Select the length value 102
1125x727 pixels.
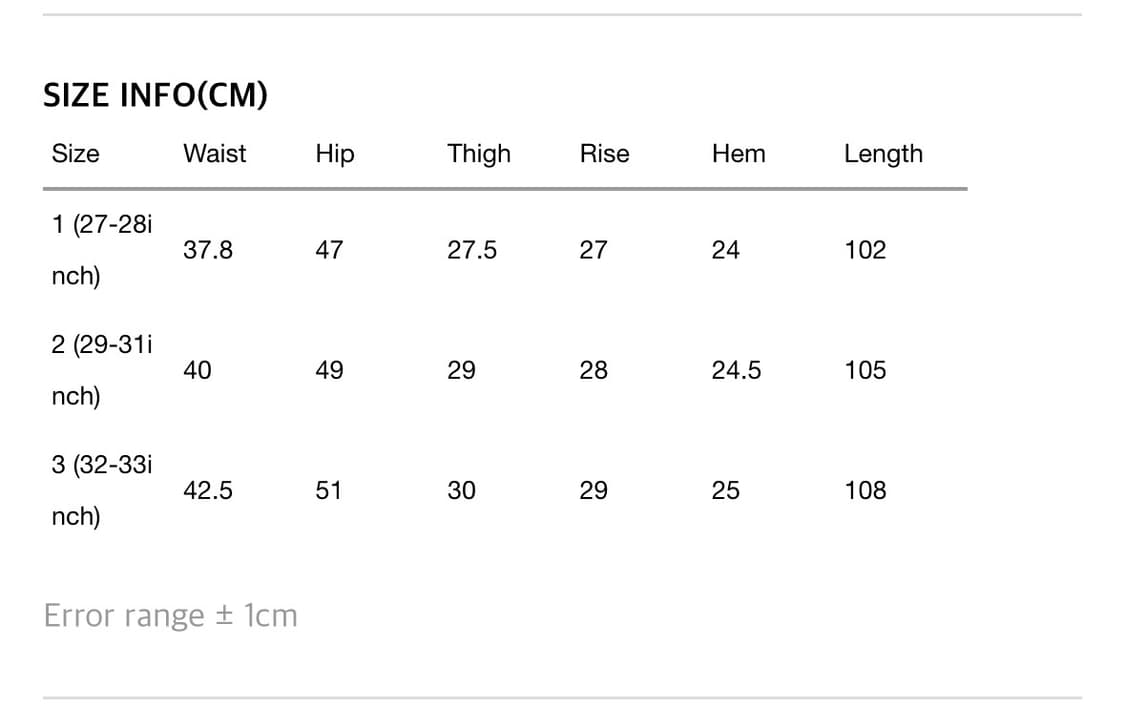click(865, 250)
